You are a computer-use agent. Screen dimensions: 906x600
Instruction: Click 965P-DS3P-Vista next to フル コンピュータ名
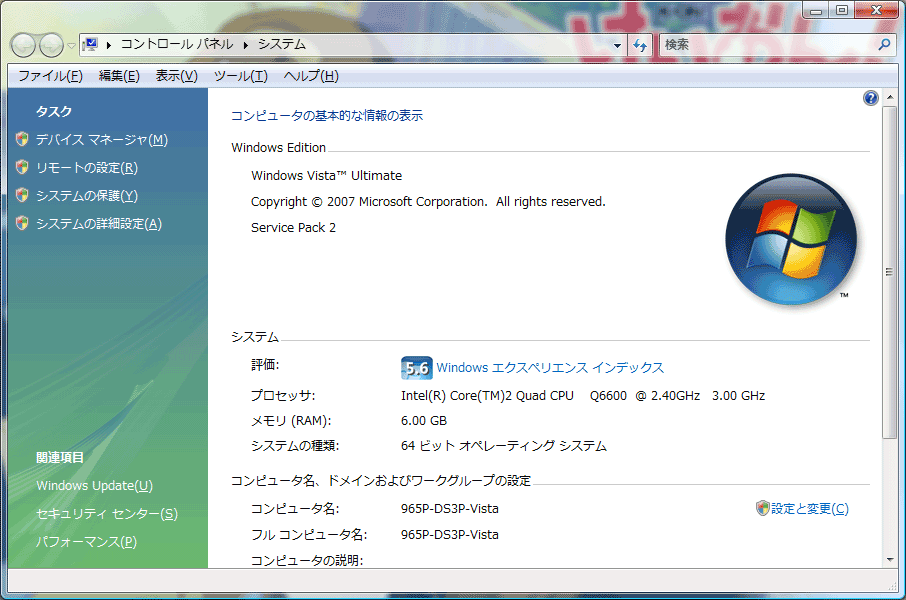pyautogui.click(x=450, y=535)
